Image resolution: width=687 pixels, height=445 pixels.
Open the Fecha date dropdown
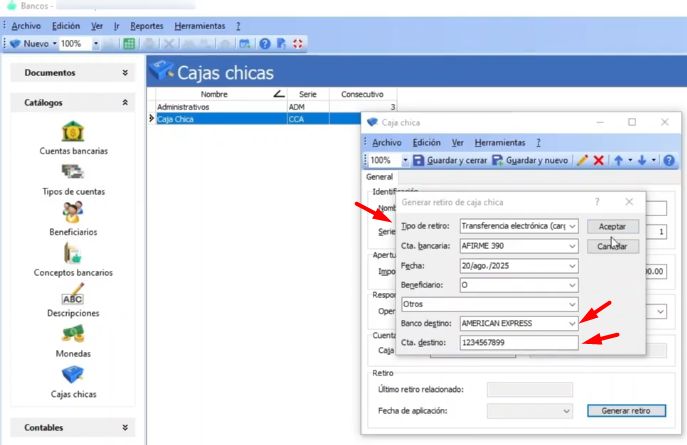click(x=571, y=265)
